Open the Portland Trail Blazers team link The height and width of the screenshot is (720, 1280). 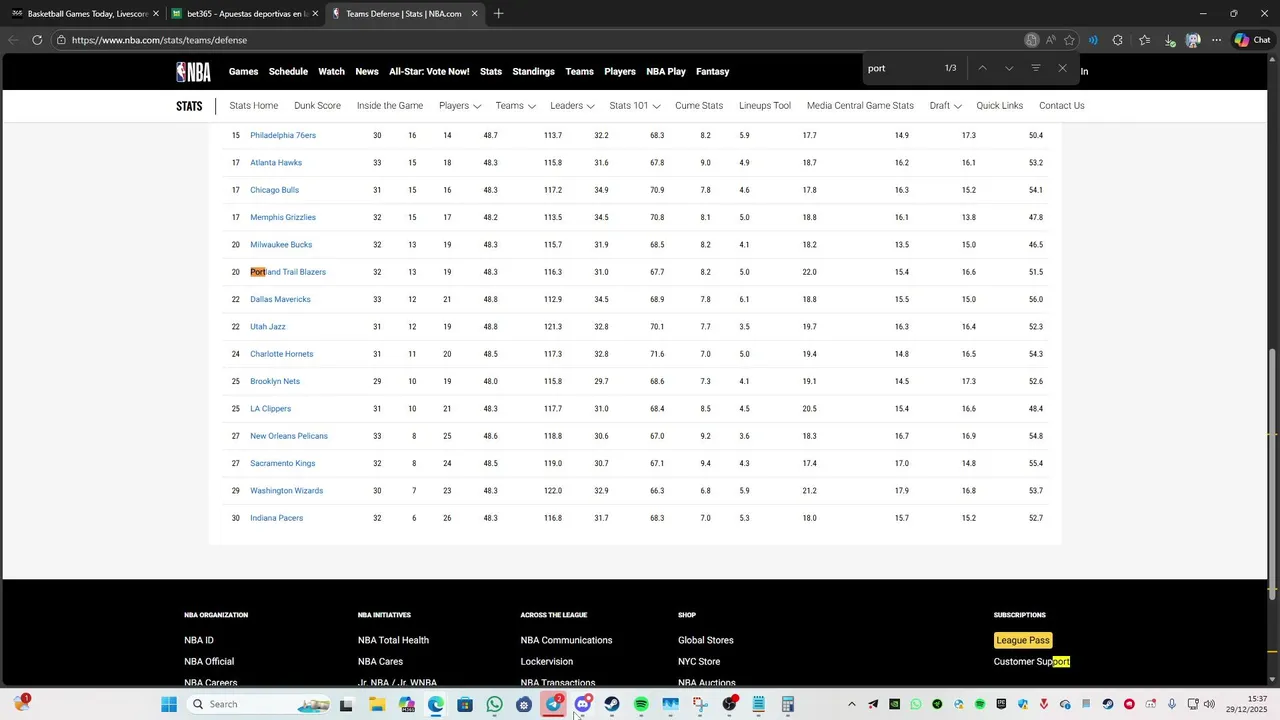click(x=288, y=272)
